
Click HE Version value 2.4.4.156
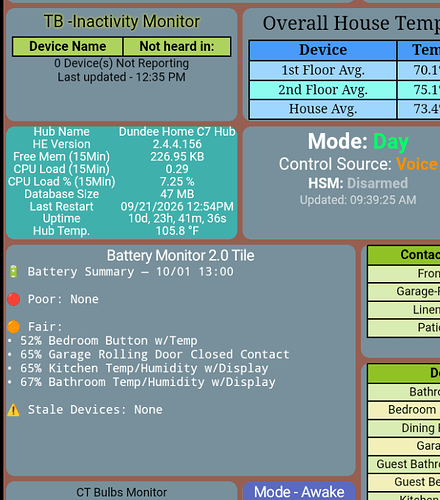177,144
